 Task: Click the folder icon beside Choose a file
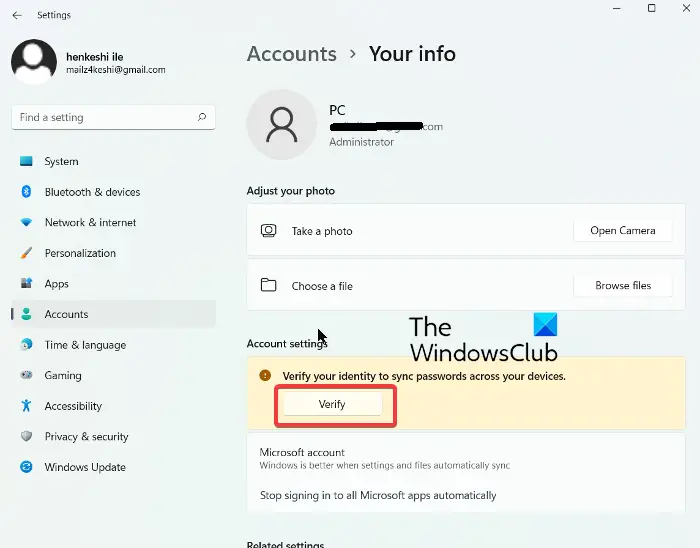coord(268,285)
